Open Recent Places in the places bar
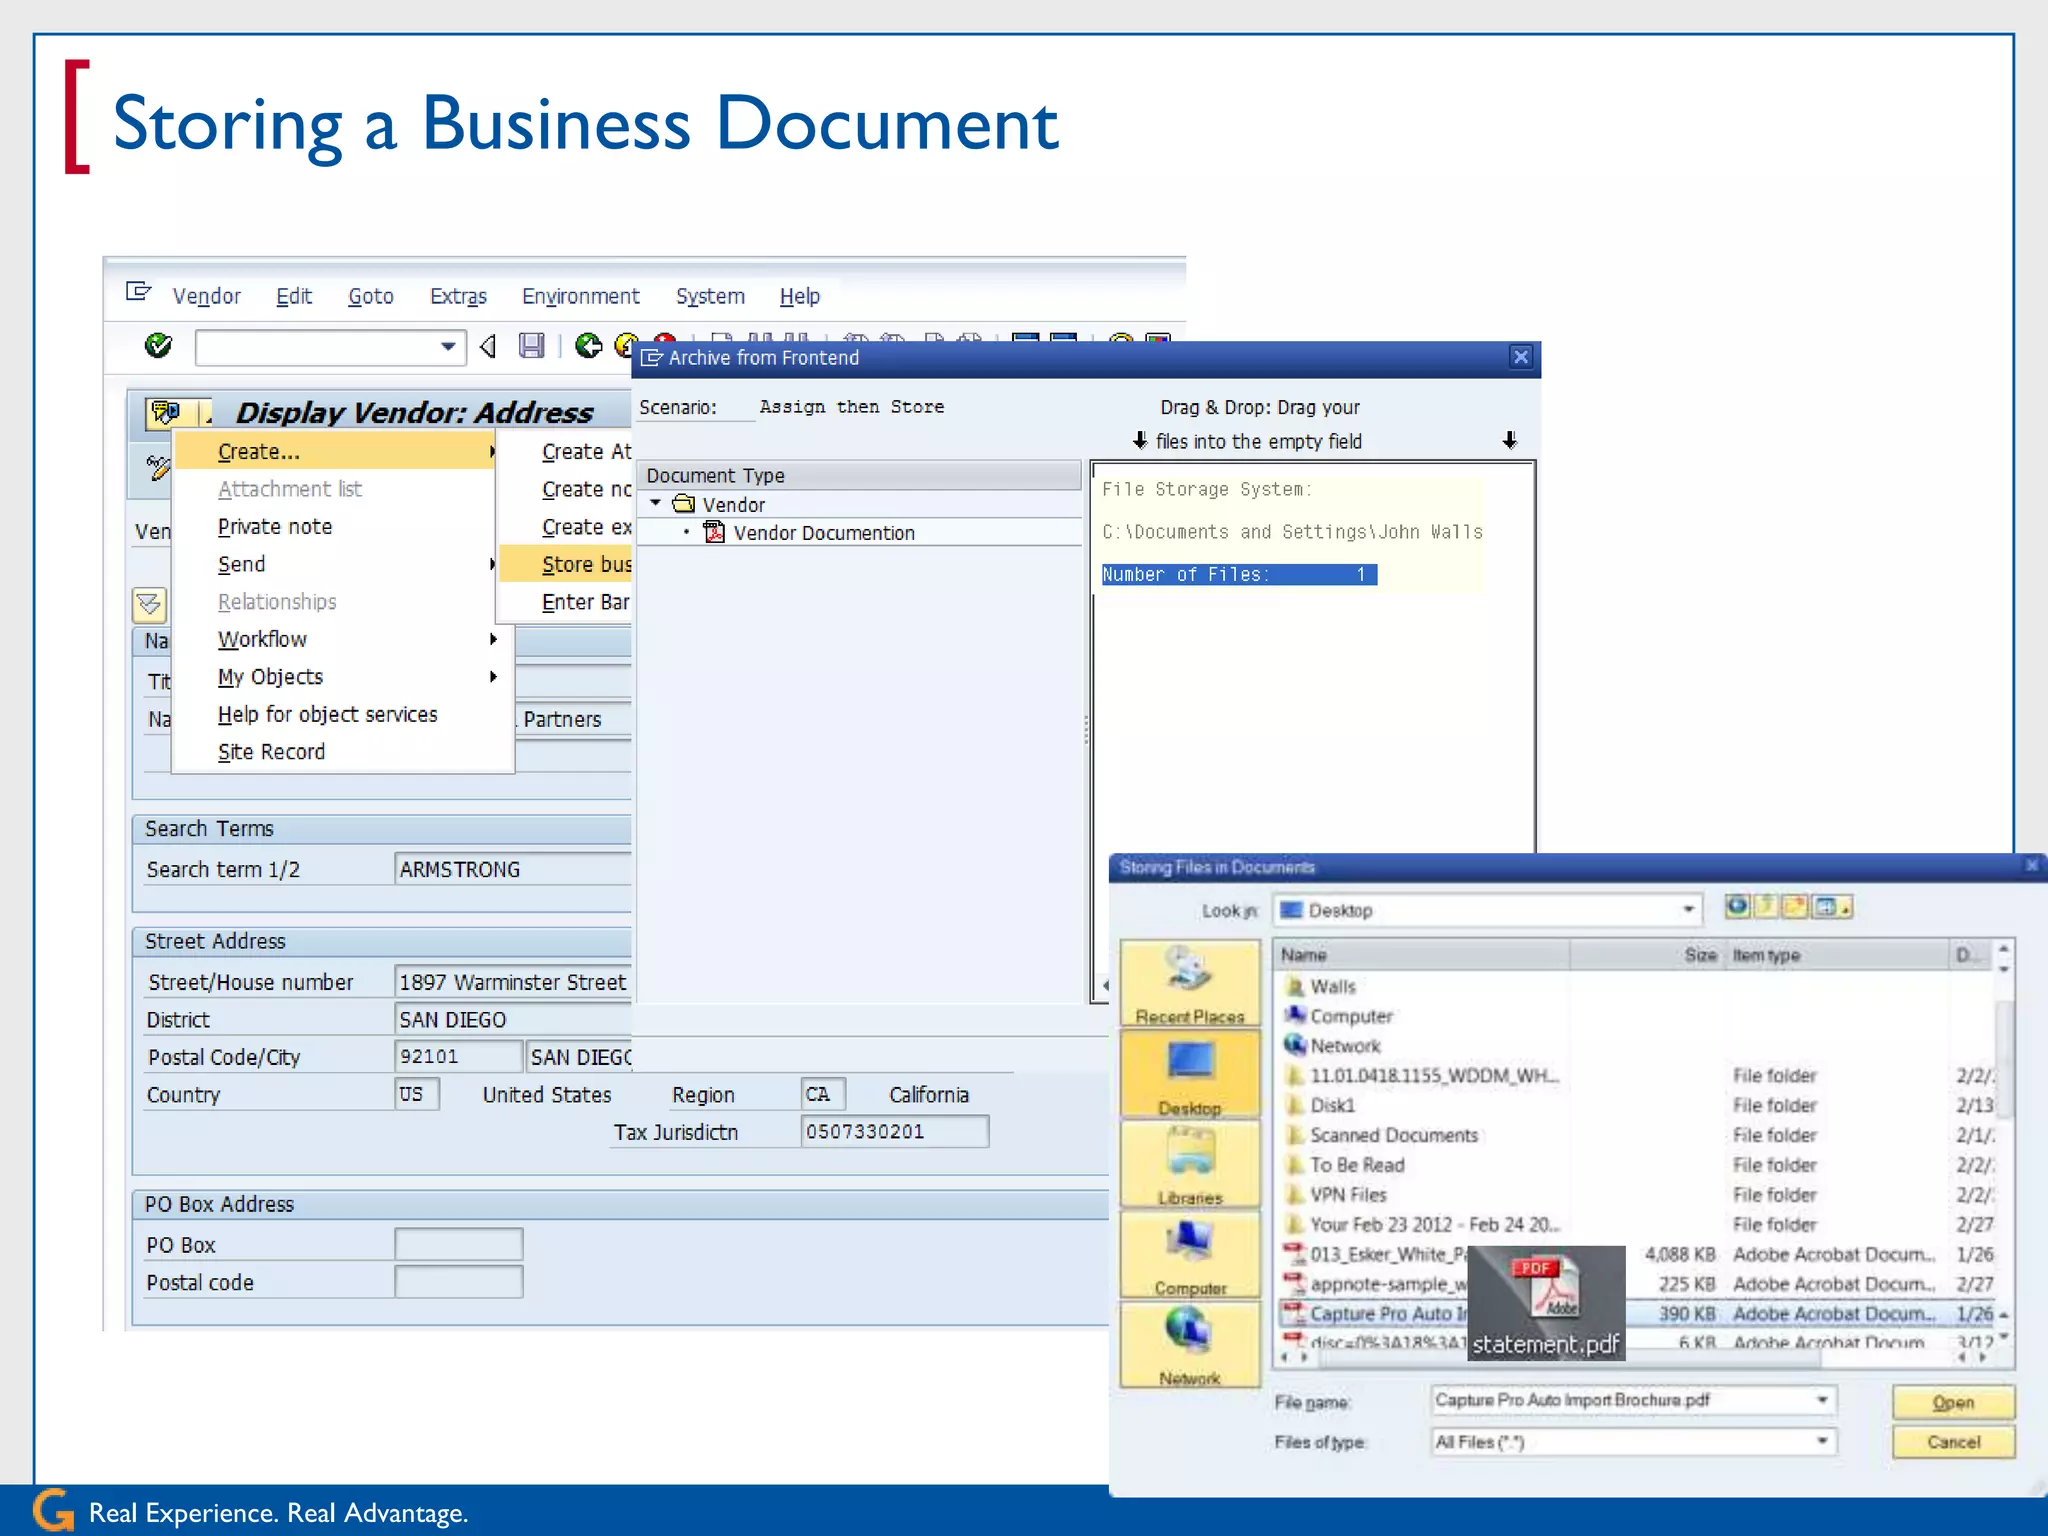 click(1190, 985)
